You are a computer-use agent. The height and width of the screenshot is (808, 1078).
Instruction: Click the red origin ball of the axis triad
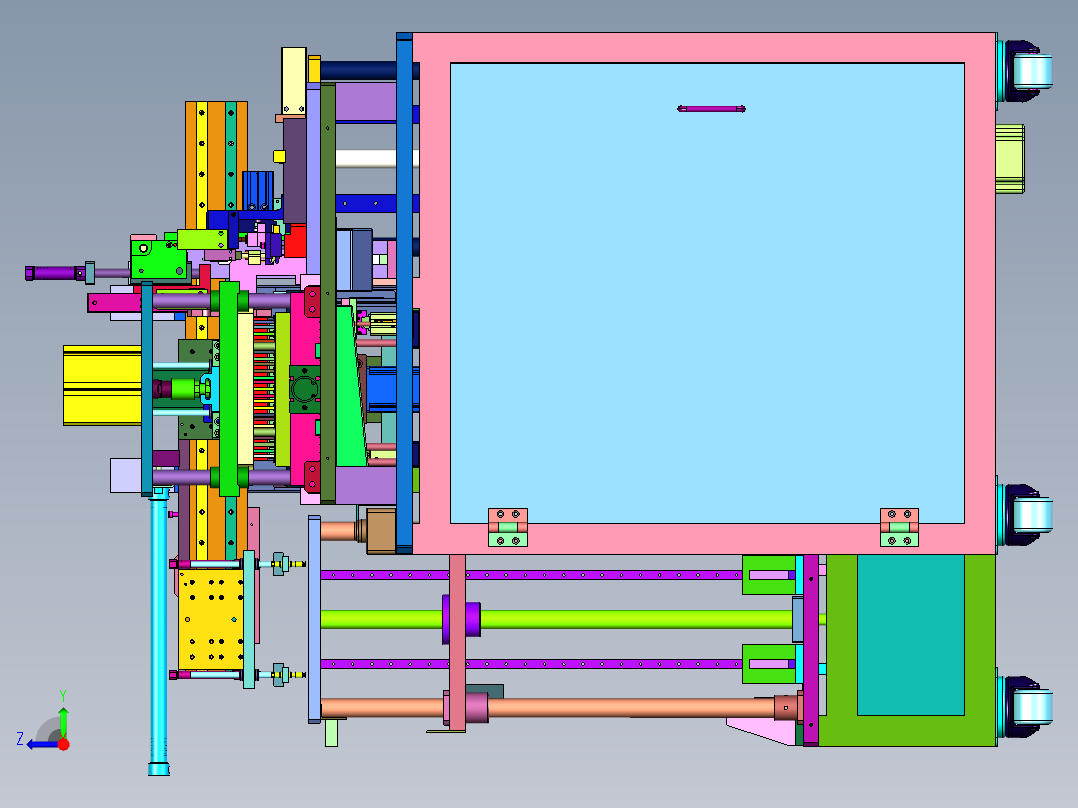(x=63, y=744)
